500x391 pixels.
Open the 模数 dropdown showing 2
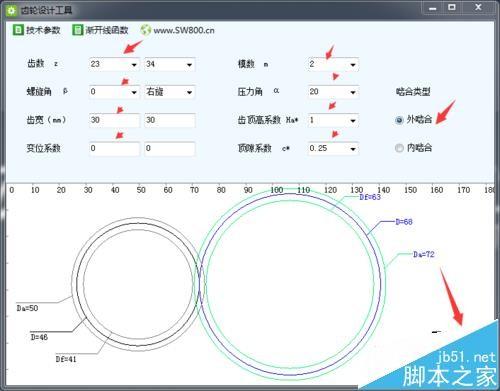pyautogui.click(x=333, y=64)
